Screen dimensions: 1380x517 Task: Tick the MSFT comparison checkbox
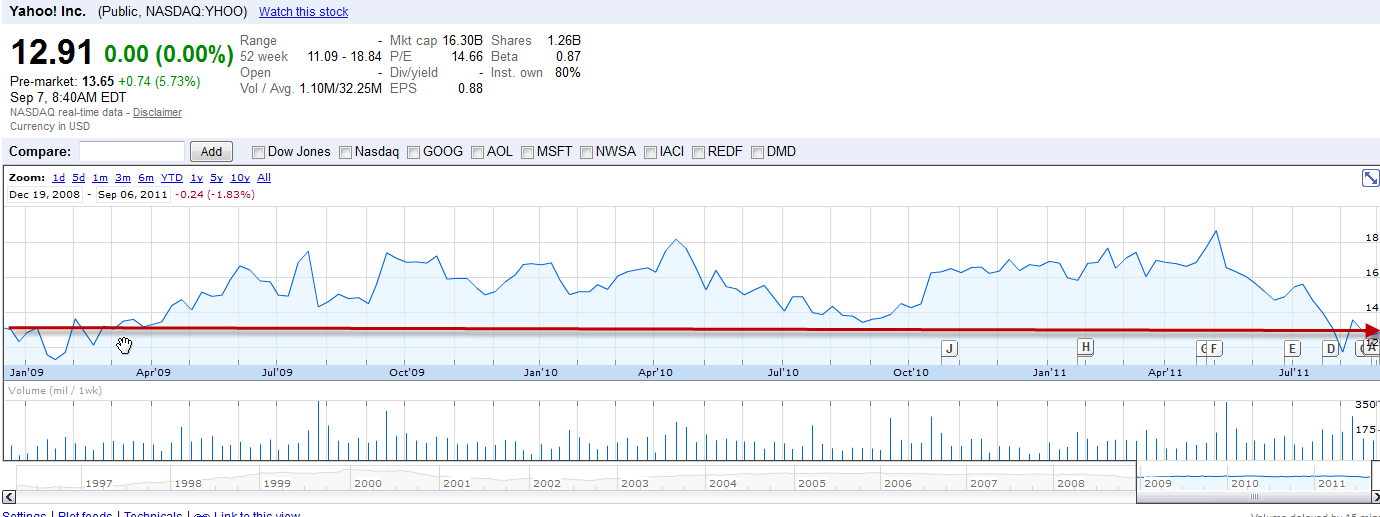(527, 152)
